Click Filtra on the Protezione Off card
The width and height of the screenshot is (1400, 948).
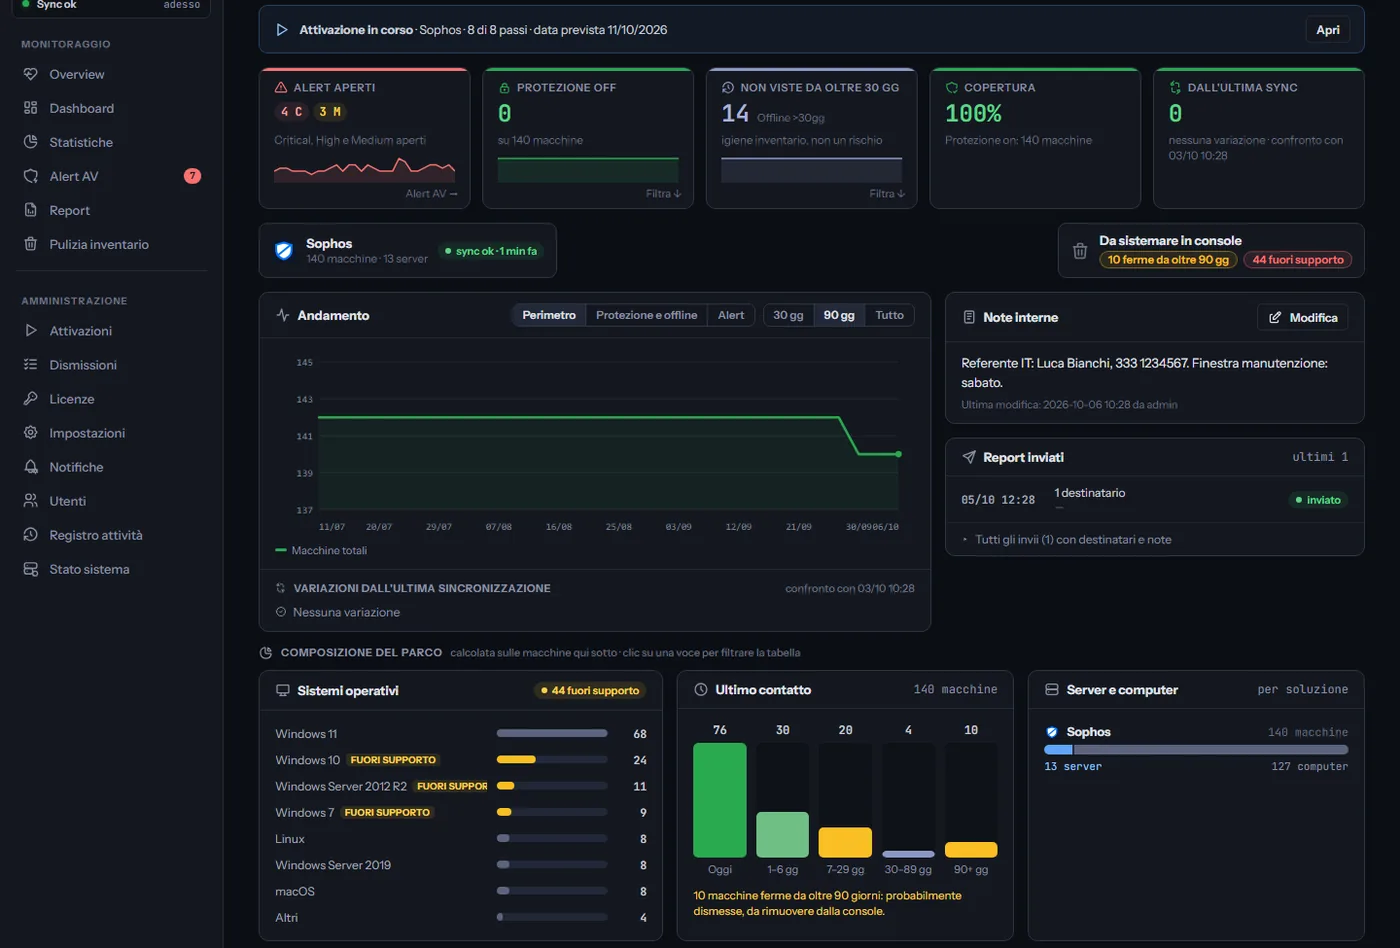click(x=663, y=194)
